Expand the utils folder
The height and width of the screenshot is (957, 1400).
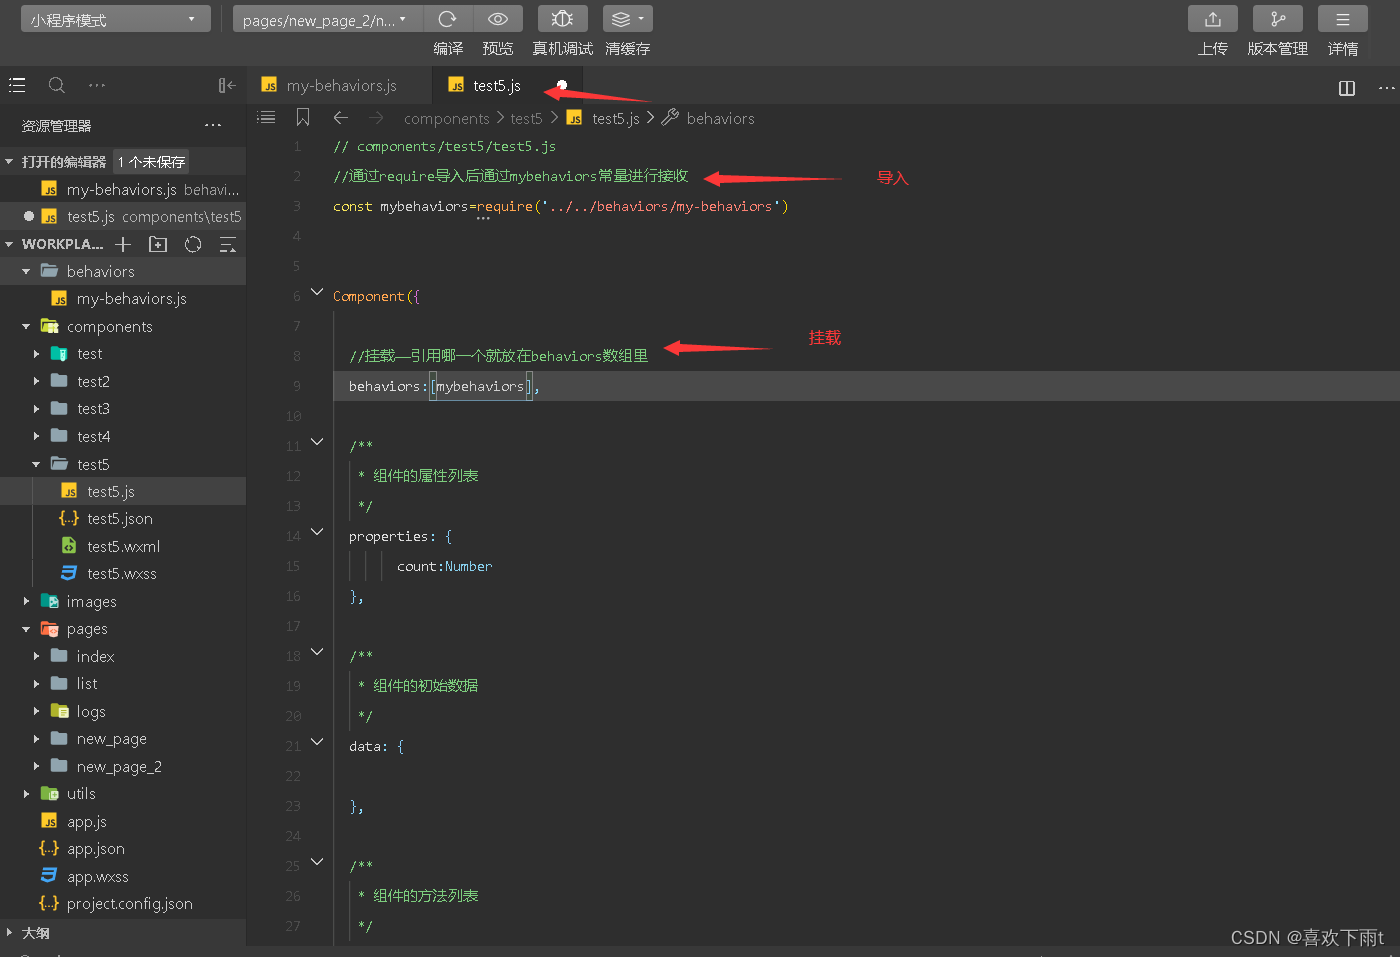26,794
